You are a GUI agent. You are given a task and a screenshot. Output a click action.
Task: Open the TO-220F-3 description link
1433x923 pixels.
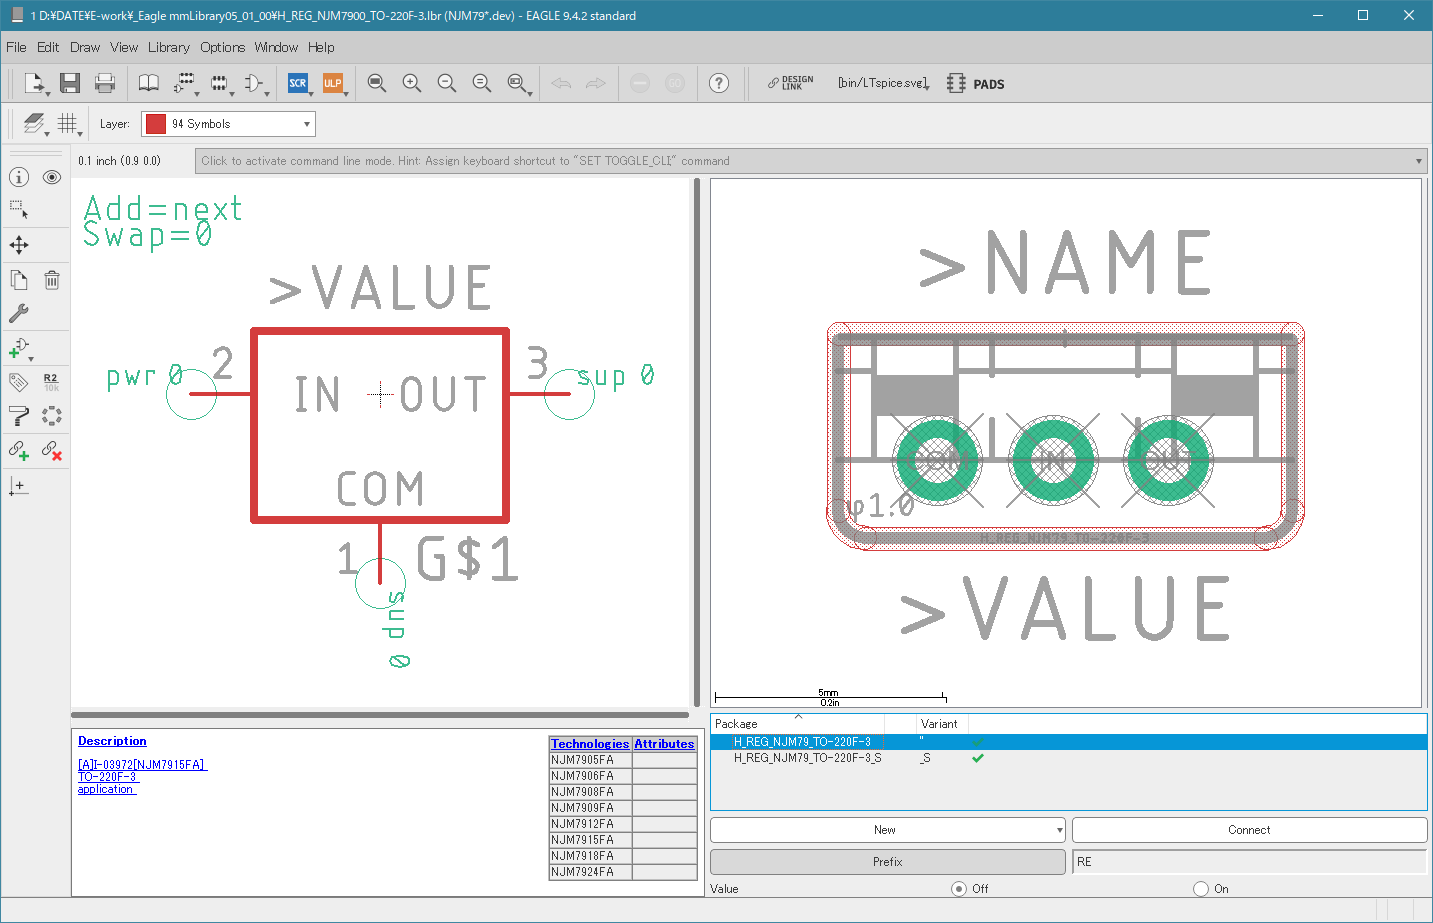click(108, 777)
